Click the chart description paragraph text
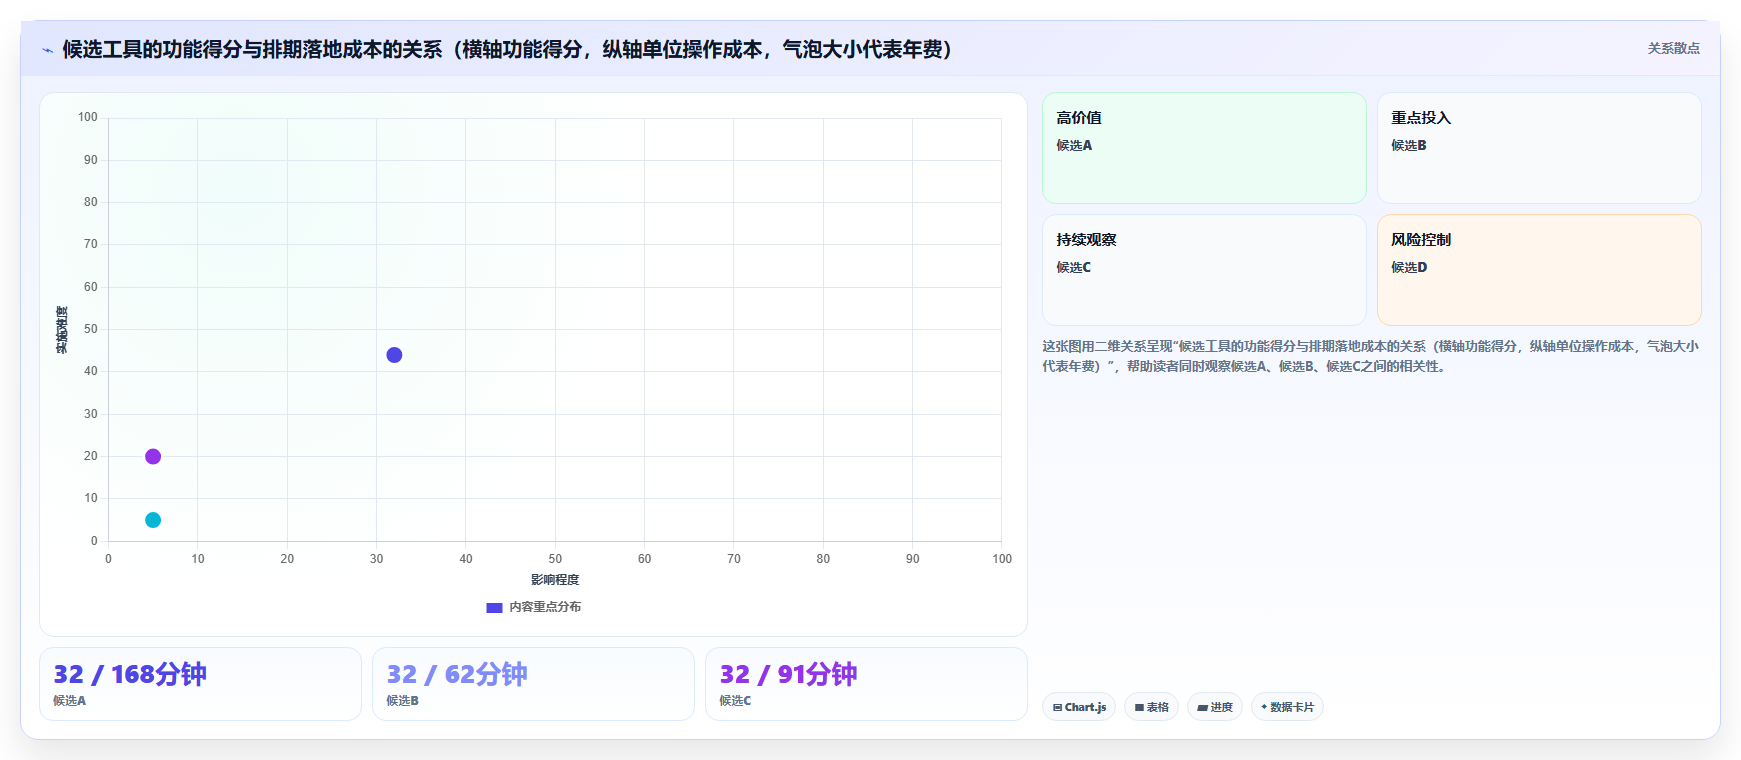Viewport: 1741px width, 760px height. click(x=1370, y=356)
